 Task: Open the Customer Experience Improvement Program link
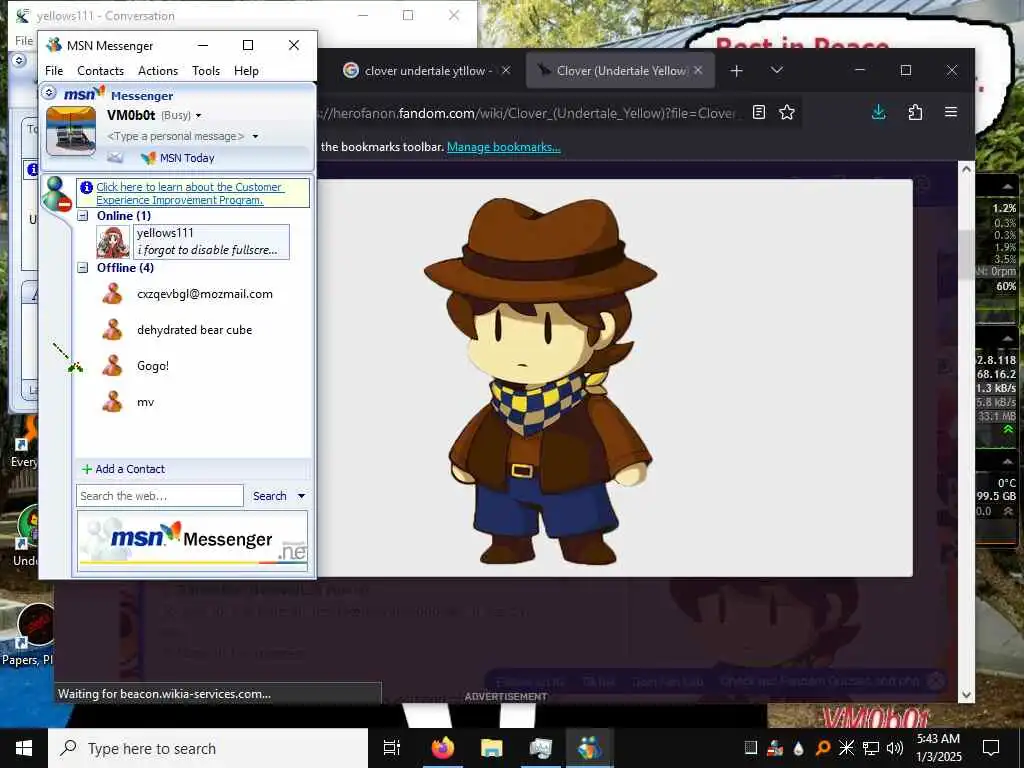pyautogui.click(x=189, y=193)
